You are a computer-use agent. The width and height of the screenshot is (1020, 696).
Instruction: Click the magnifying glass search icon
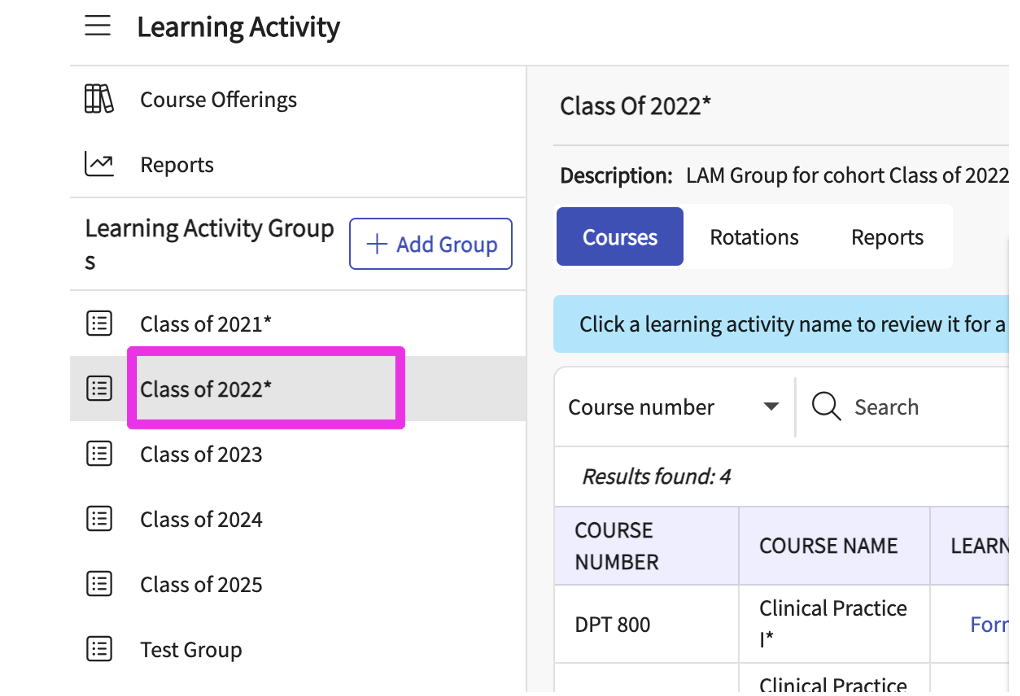[x=826, y=407]
